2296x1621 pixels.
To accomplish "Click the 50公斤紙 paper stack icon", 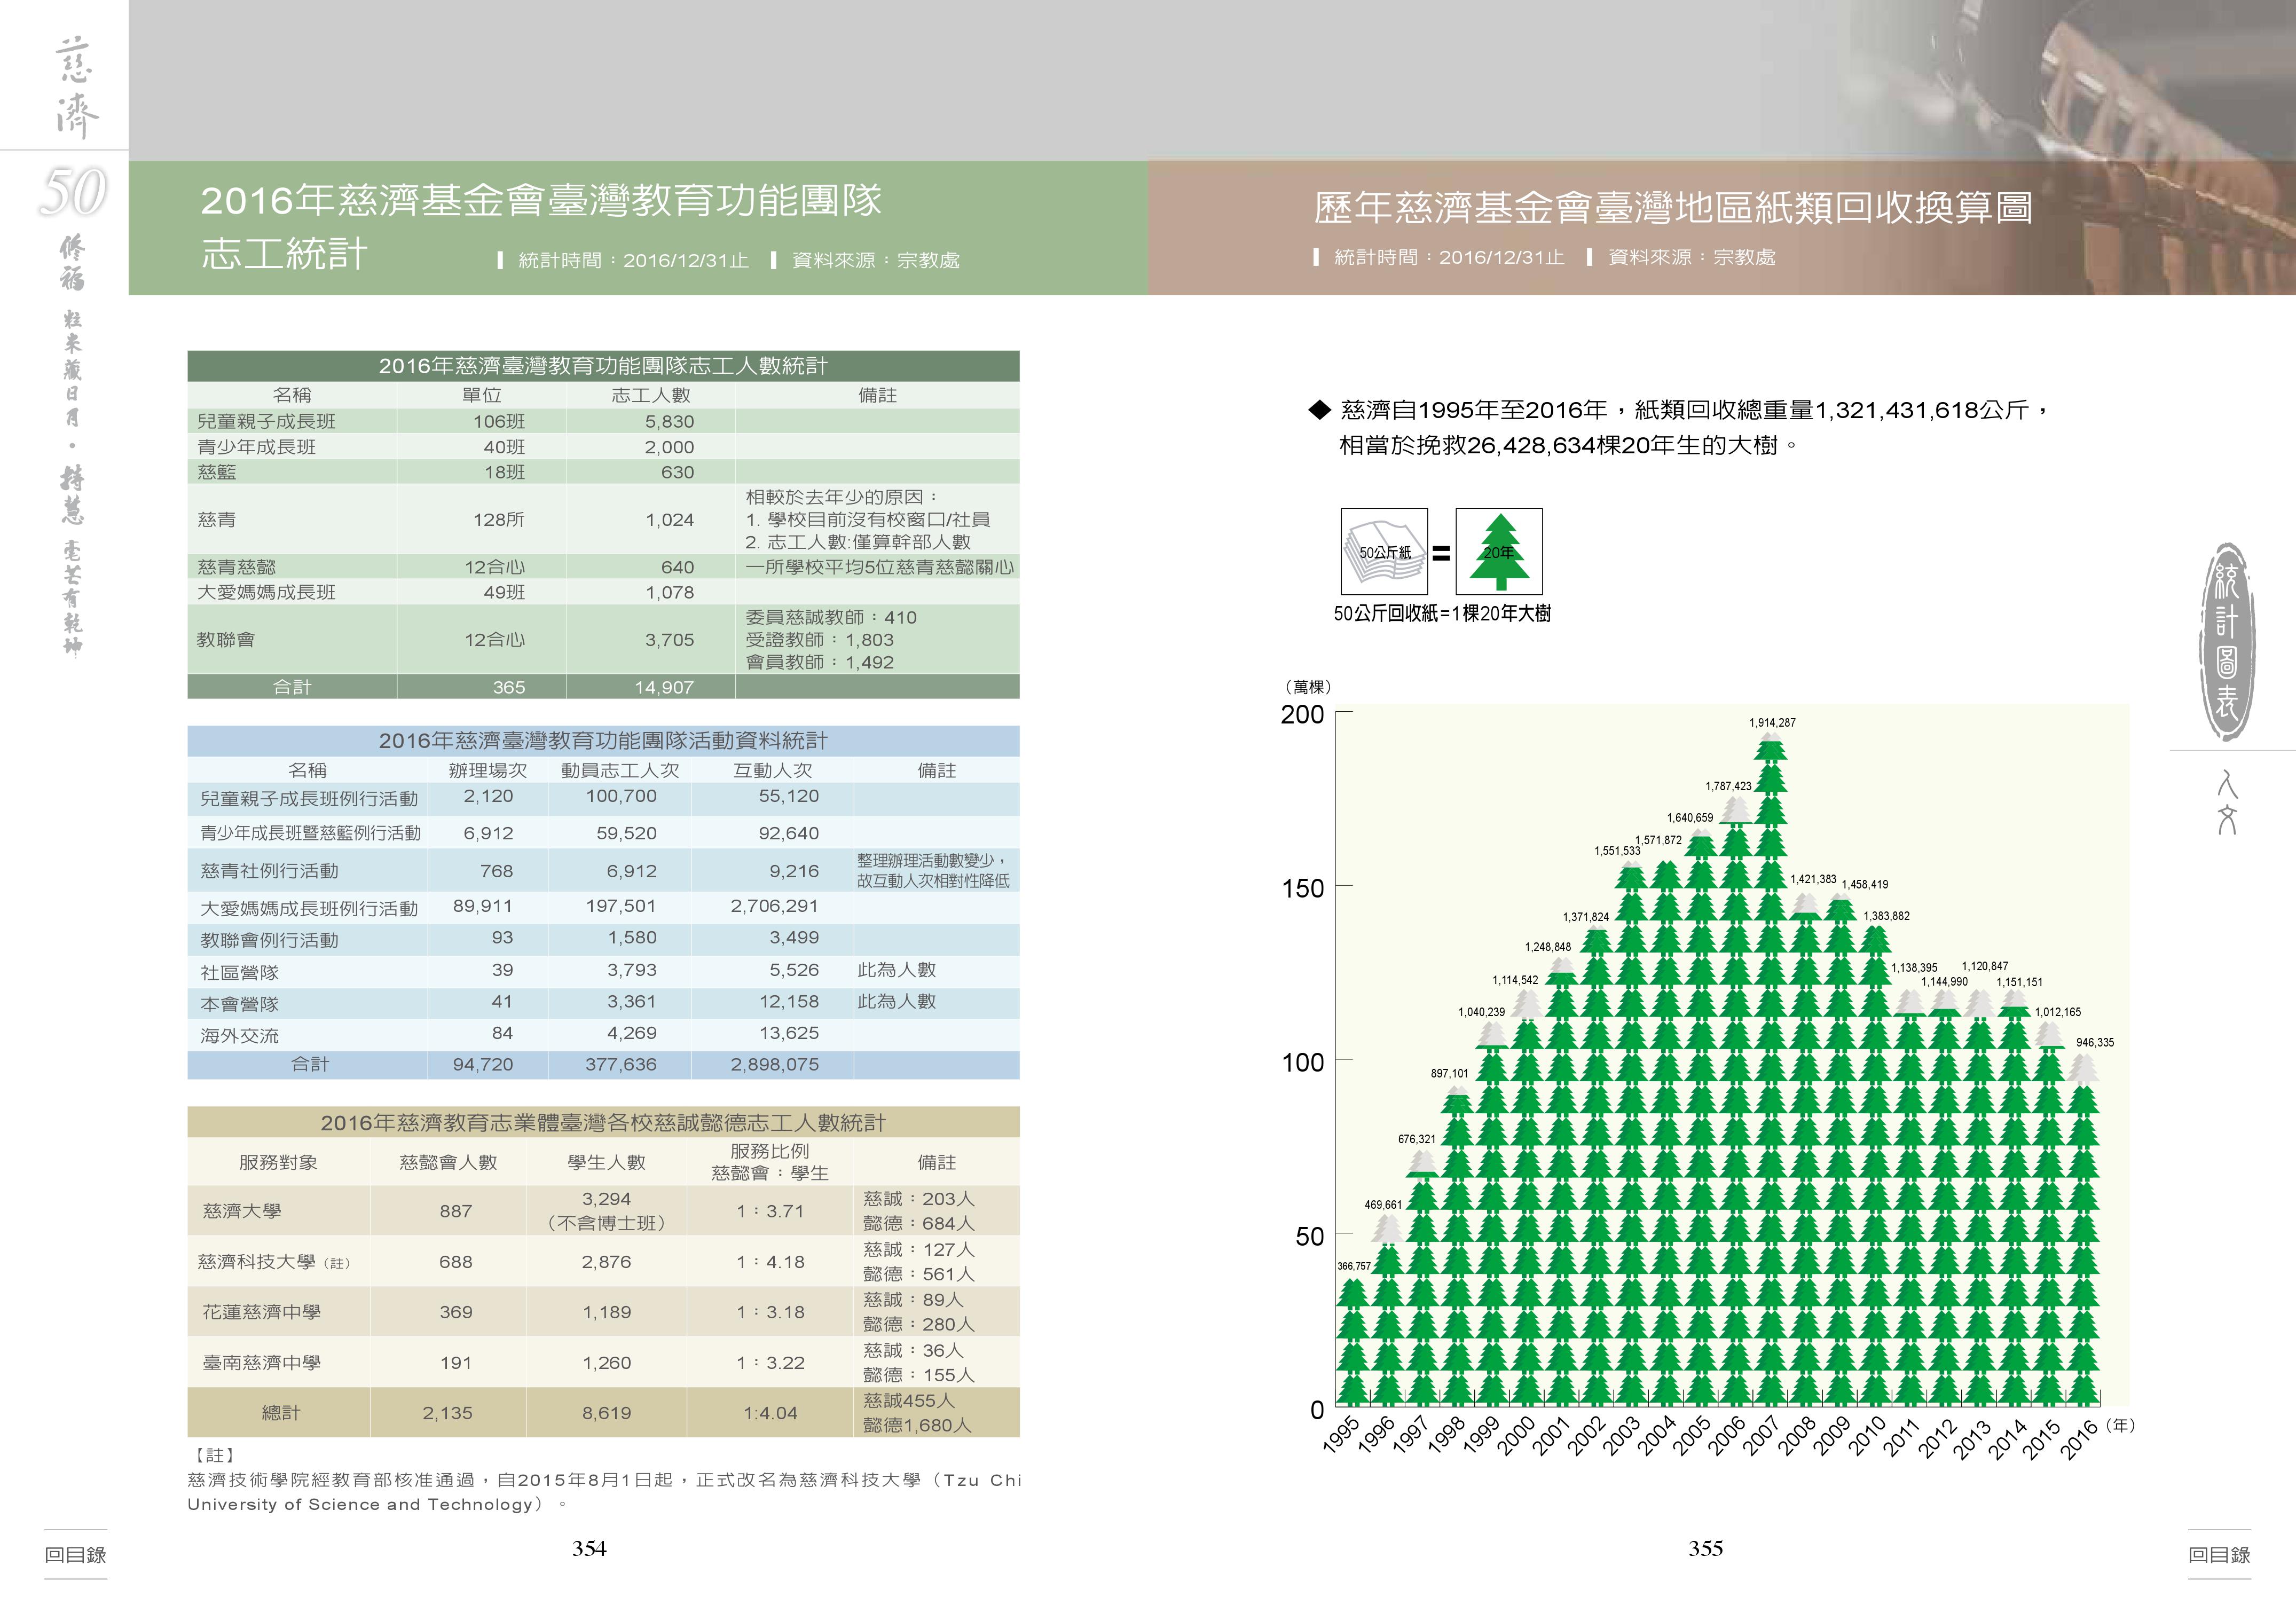I will click(1384, 551).
